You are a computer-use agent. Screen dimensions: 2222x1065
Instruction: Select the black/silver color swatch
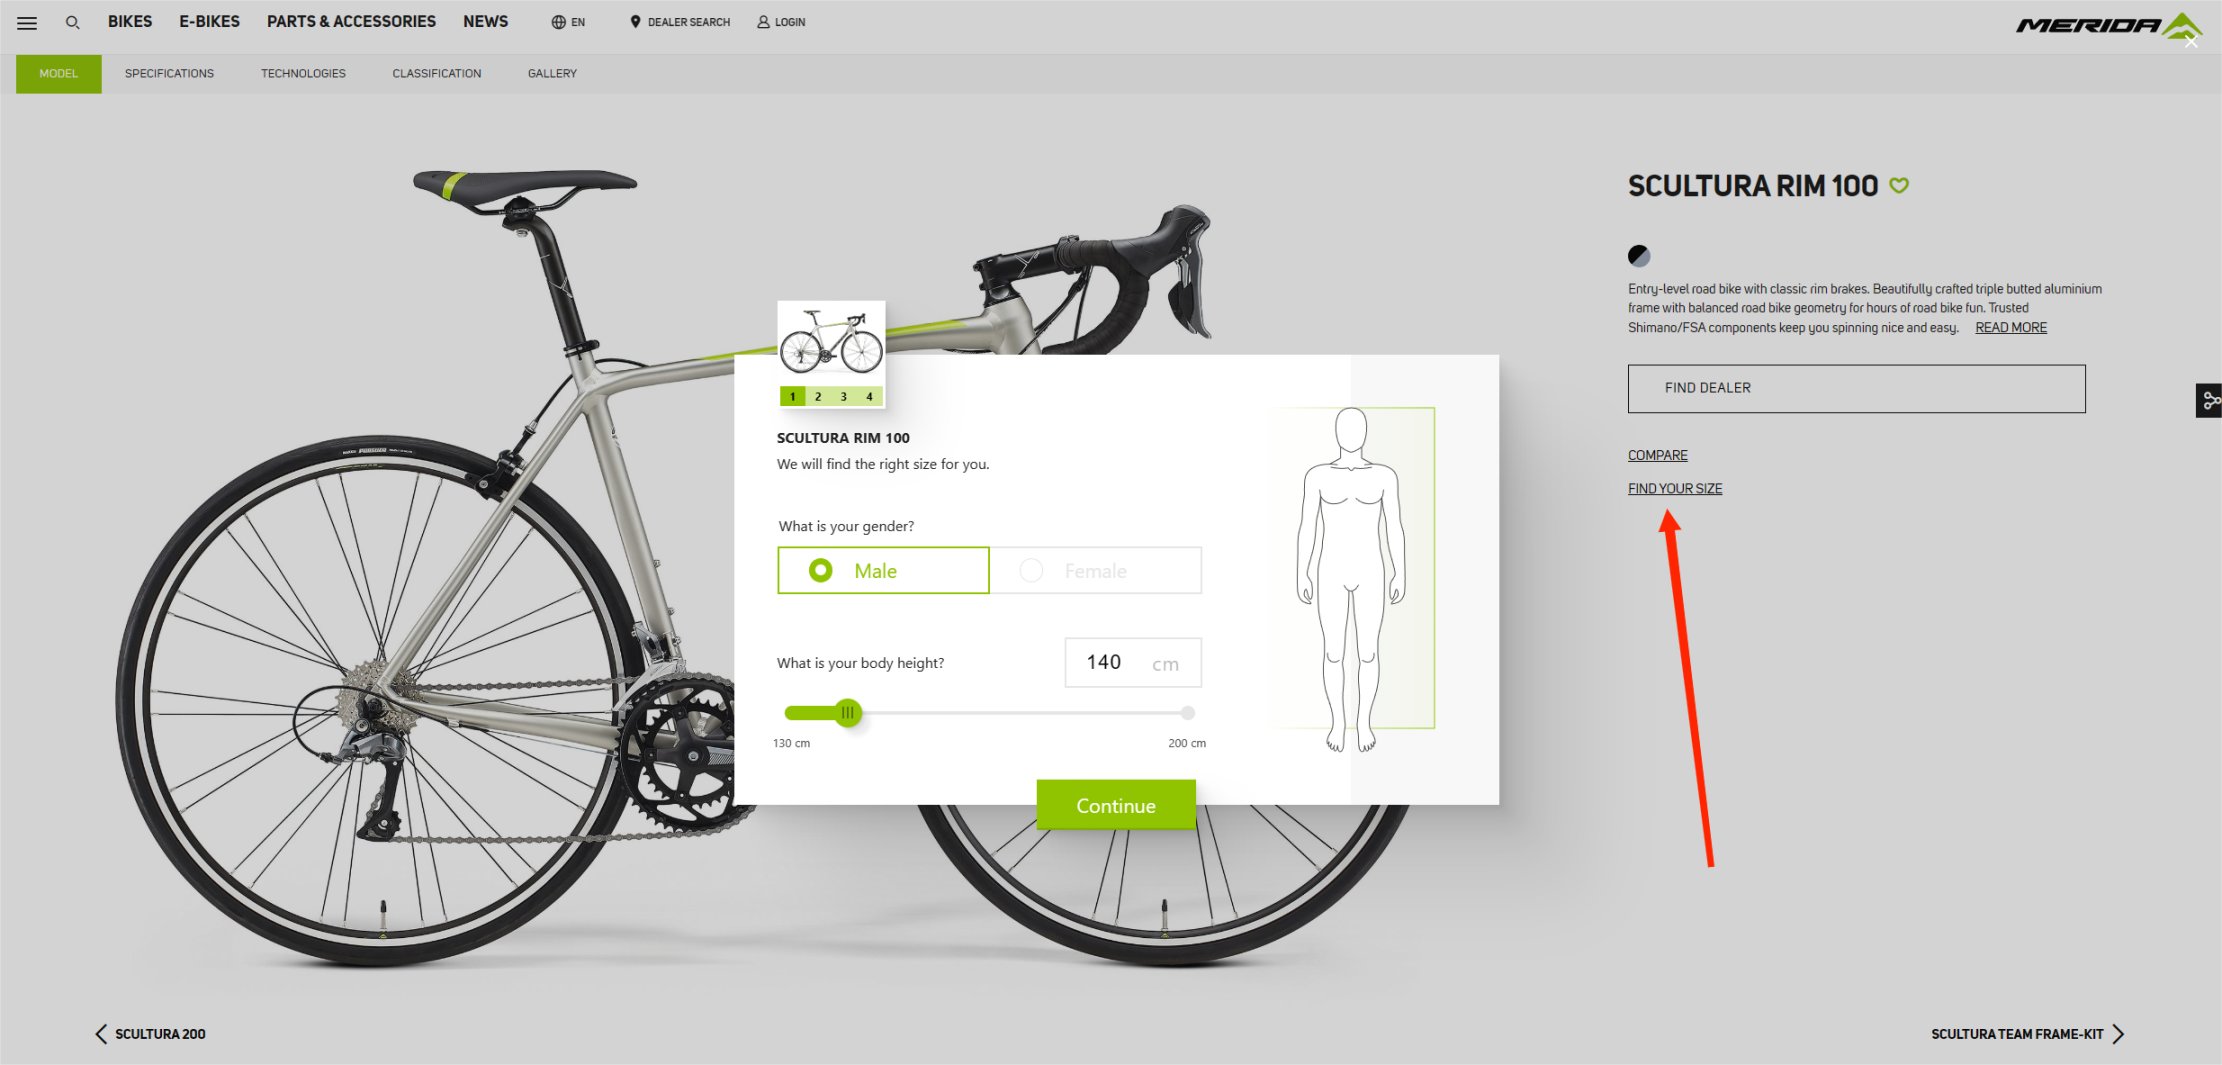[x=1639, y=256]
